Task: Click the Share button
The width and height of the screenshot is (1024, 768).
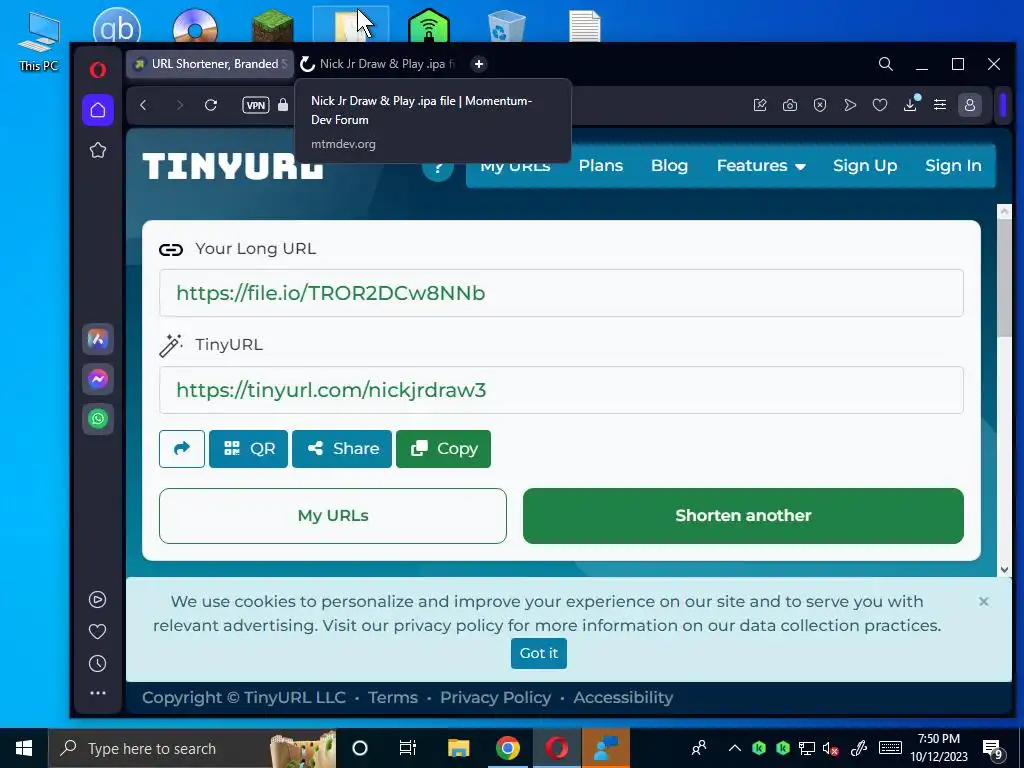Action: (x=342, y=449)
